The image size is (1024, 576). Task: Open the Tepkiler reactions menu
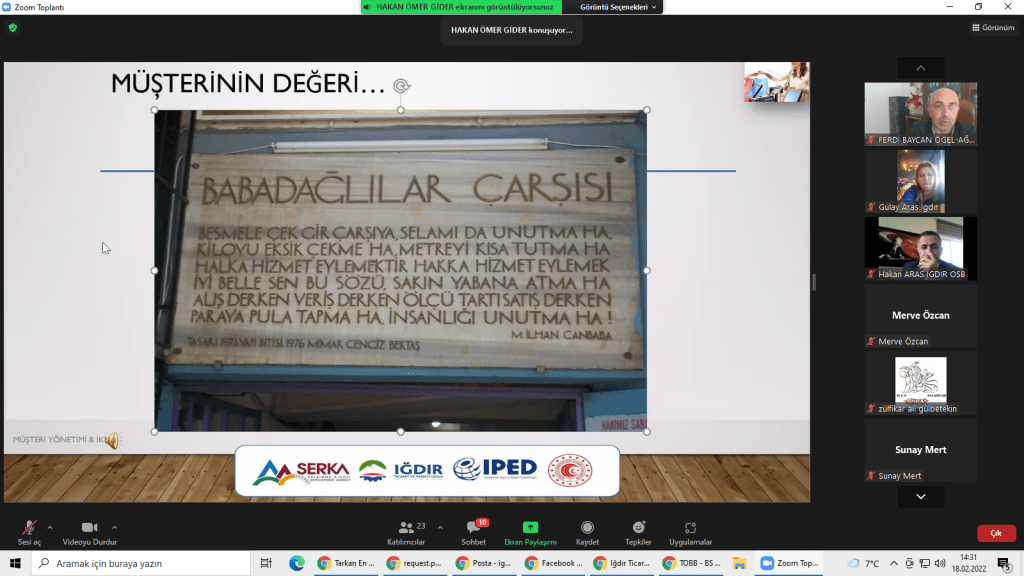(x=638, y=532)
